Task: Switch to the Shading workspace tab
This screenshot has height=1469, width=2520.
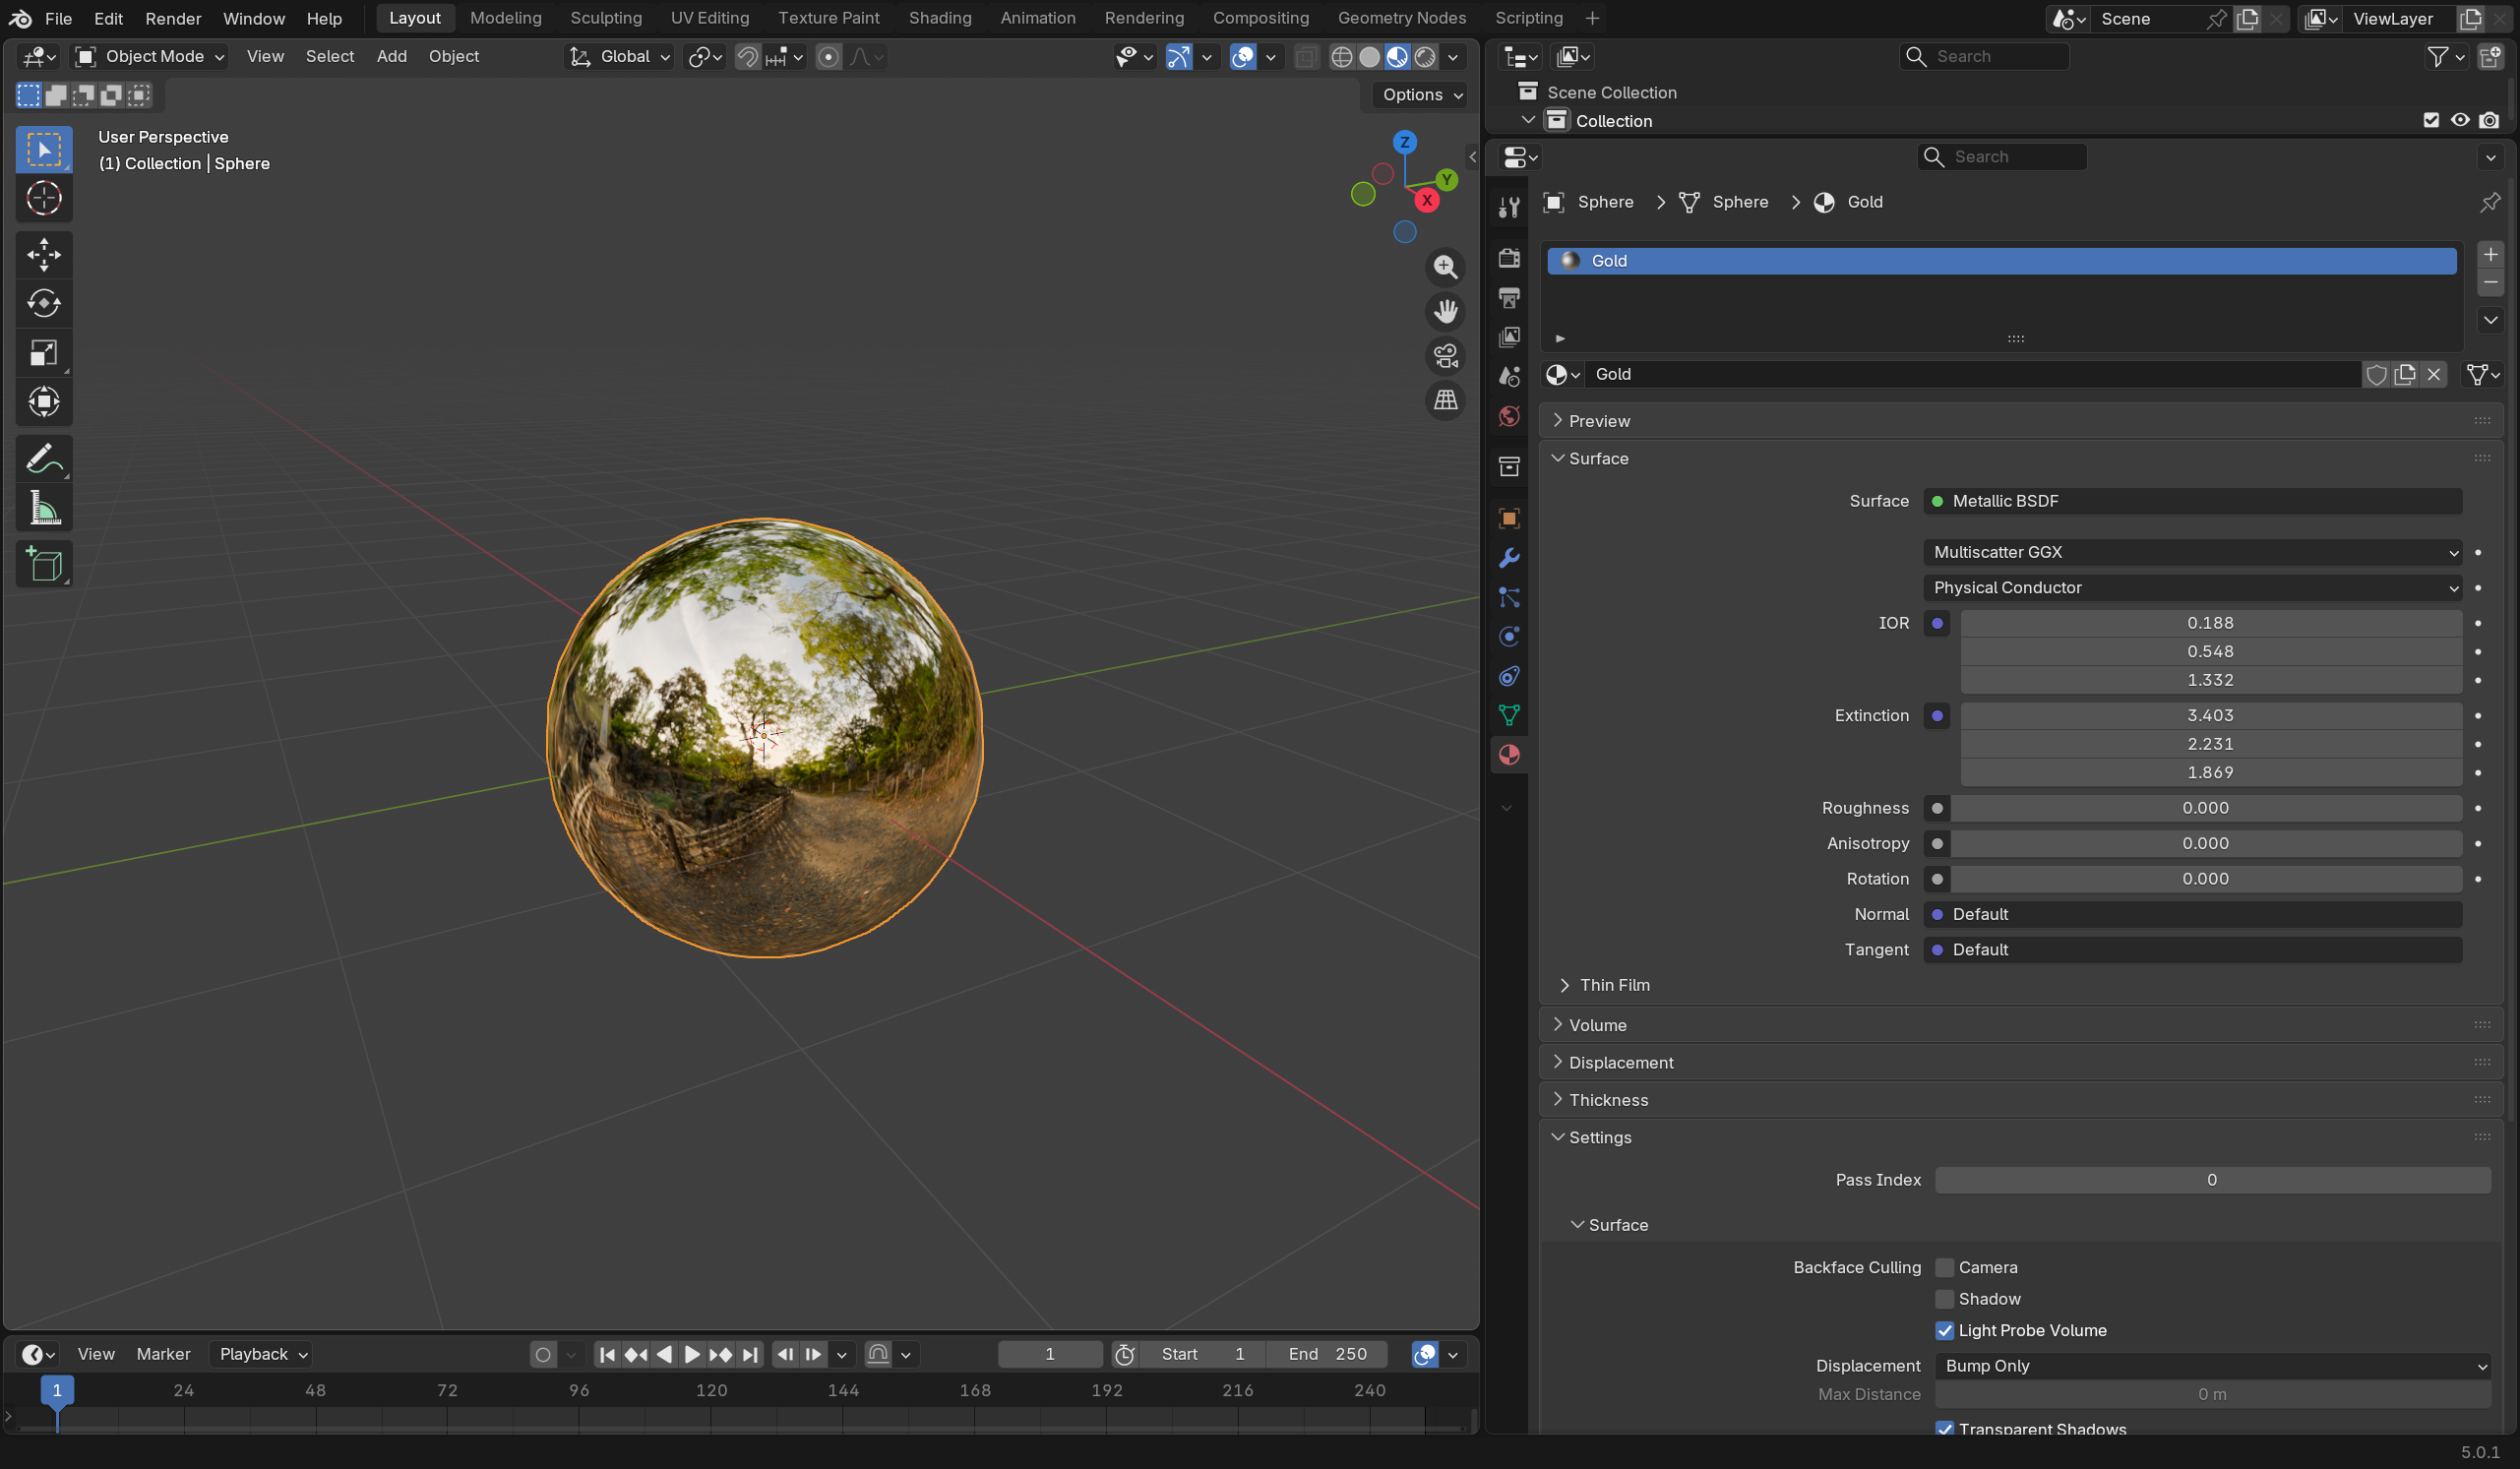Action: [x=939, y=18]
